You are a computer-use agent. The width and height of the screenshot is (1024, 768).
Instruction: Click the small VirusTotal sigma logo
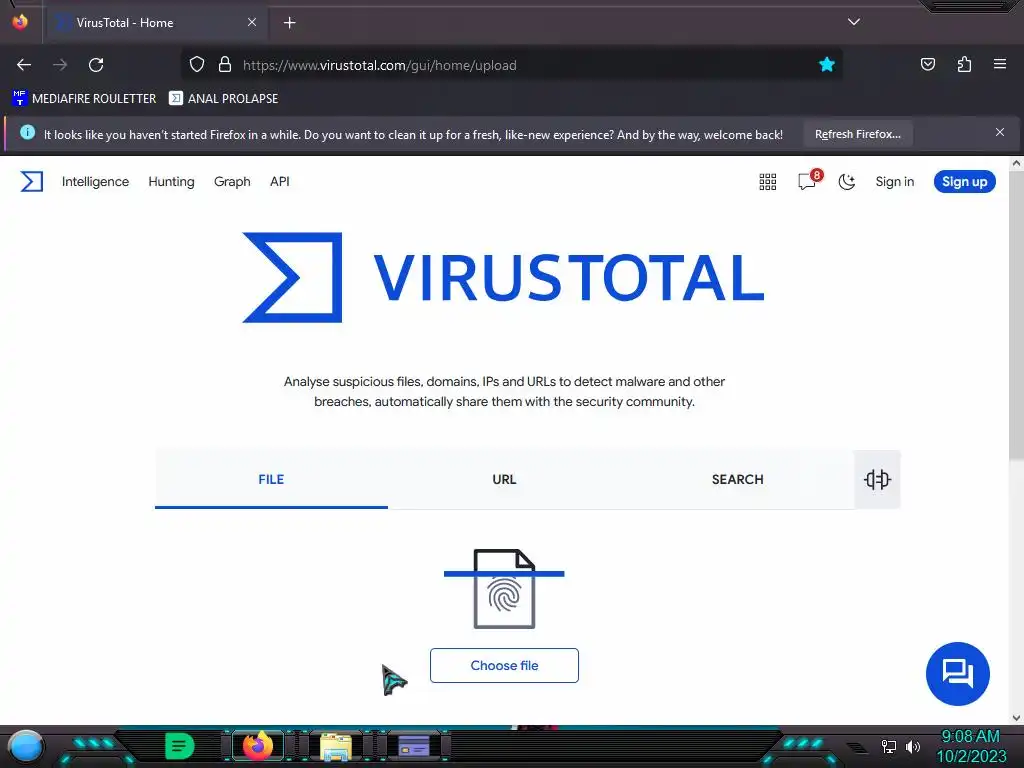31,182
